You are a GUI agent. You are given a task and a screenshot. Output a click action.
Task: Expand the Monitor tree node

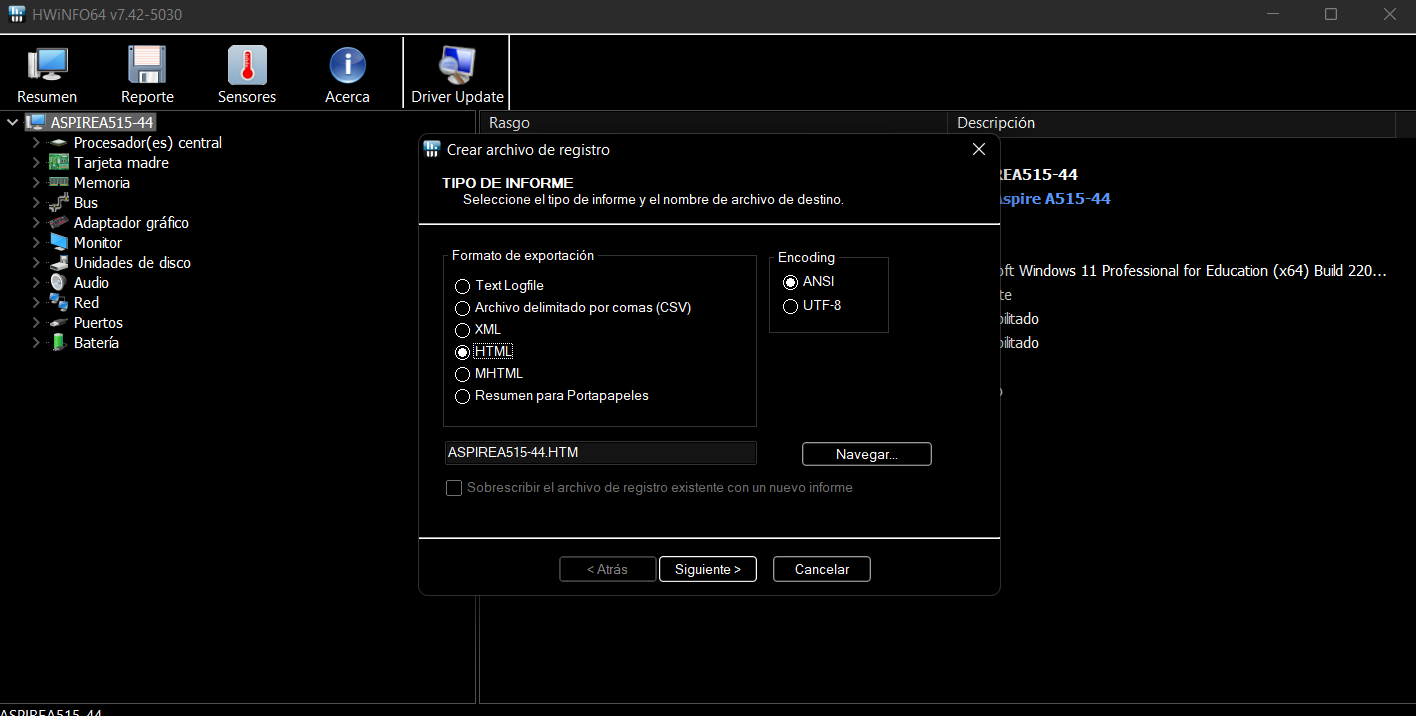[36, 243]
